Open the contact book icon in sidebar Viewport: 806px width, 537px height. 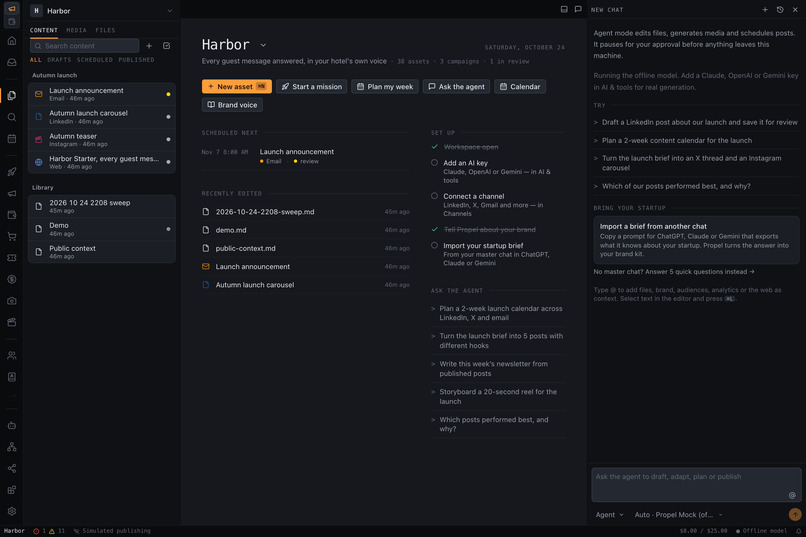coord(12,377)
